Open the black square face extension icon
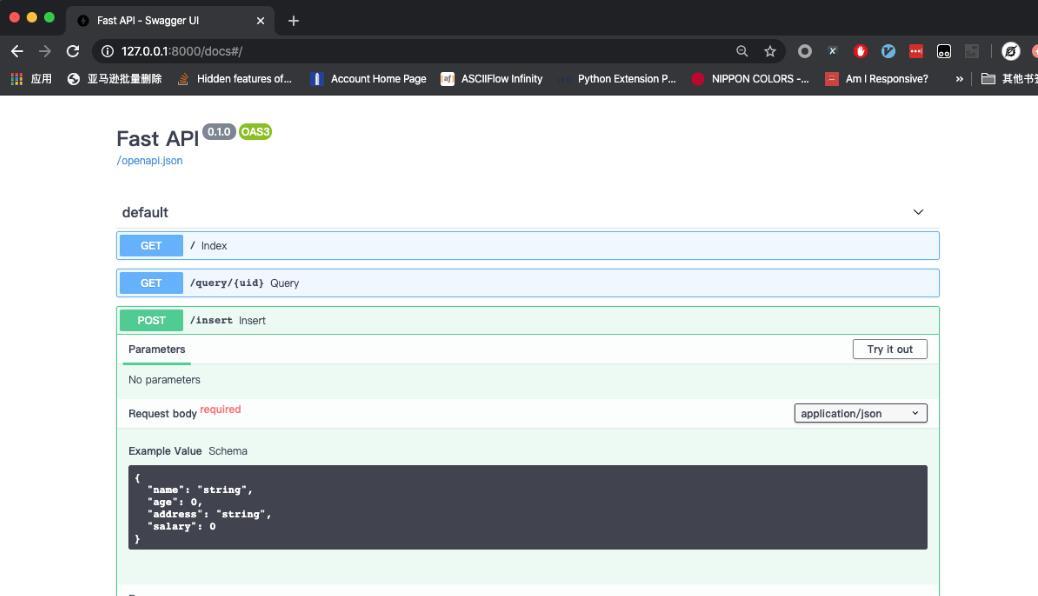Image resolution: width=1038 pixels, height=596 pixels. click(x=943, y=51)
